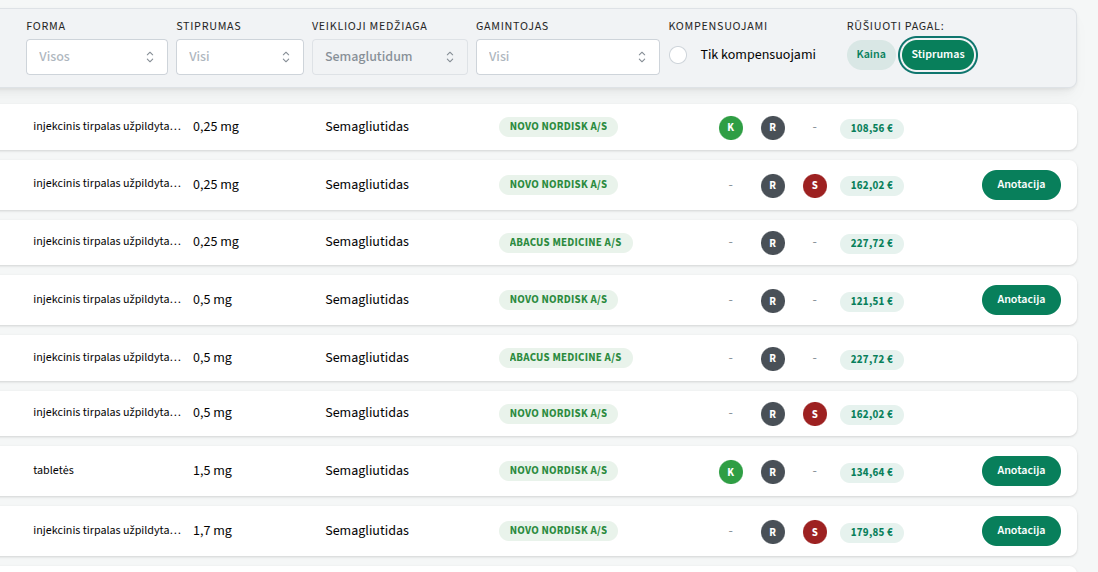Click R badge on first 227,72 € row

(x=772, y=243)
